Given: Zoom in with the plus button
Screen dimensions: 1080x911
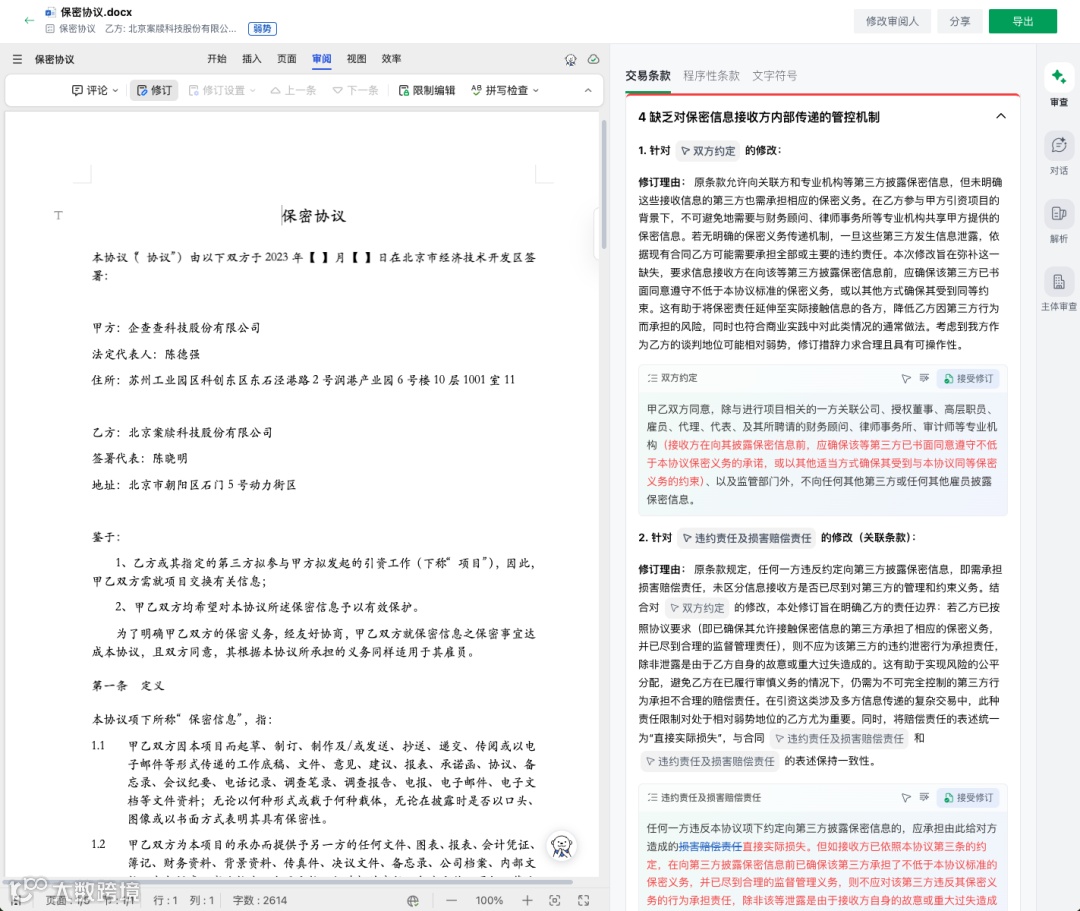Looking at the screenshot, I should pyautogui.click(x=527, y=901).
